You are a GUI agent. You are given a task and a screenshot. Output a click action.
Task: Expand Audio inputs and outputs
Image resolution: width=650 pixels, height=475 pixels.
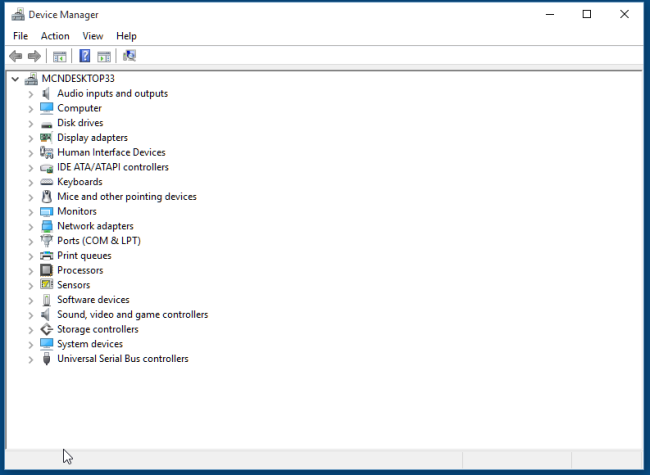31,94
